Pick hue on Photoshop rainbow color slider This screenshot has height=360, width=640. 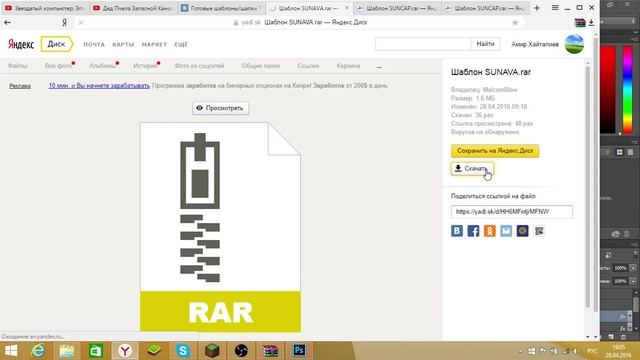tap(627, 90)
